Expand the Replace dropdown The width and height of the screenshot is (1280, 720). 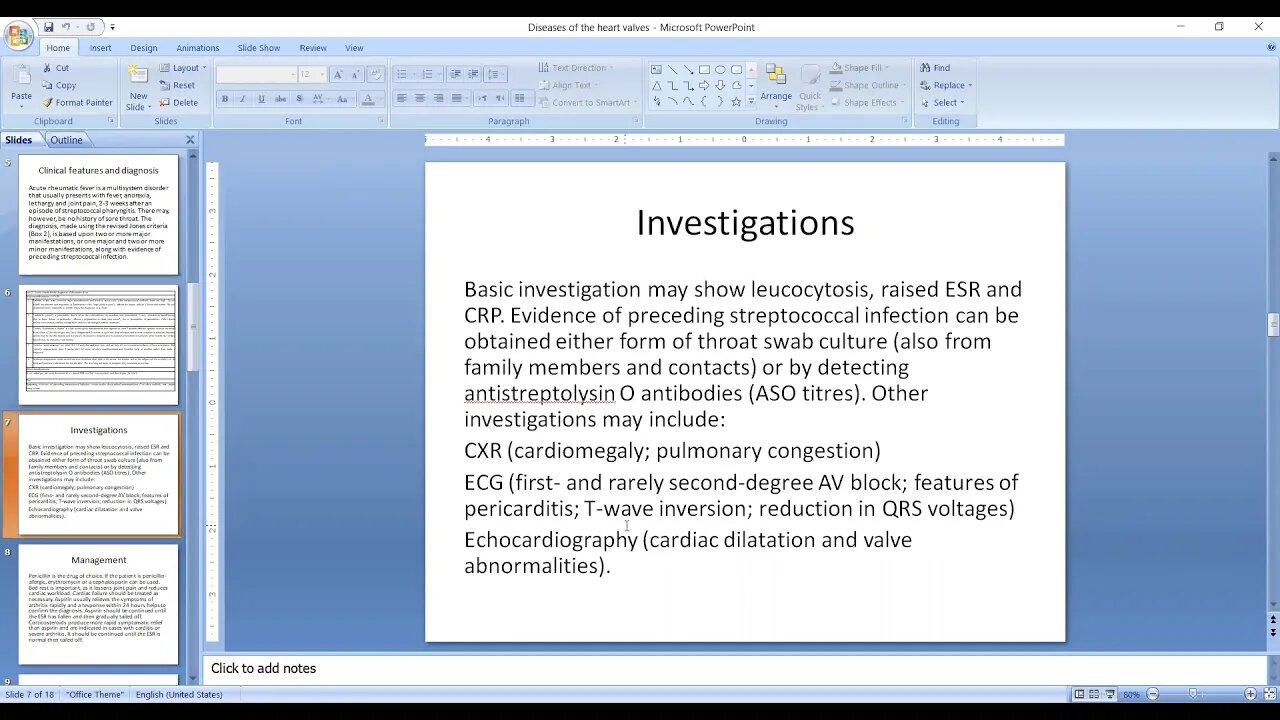click(970, 85)
